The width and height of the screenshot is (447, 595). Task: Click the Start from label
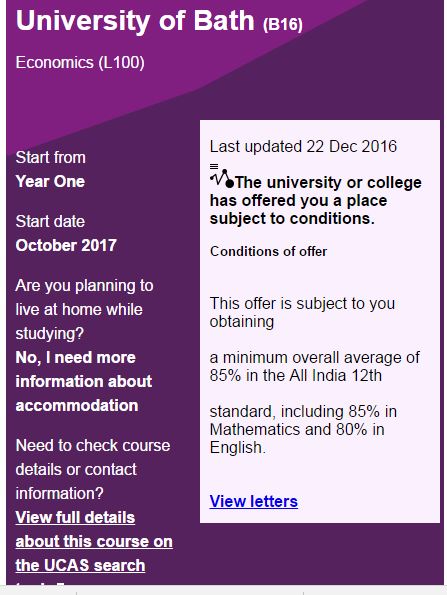[x=50, y=157]
